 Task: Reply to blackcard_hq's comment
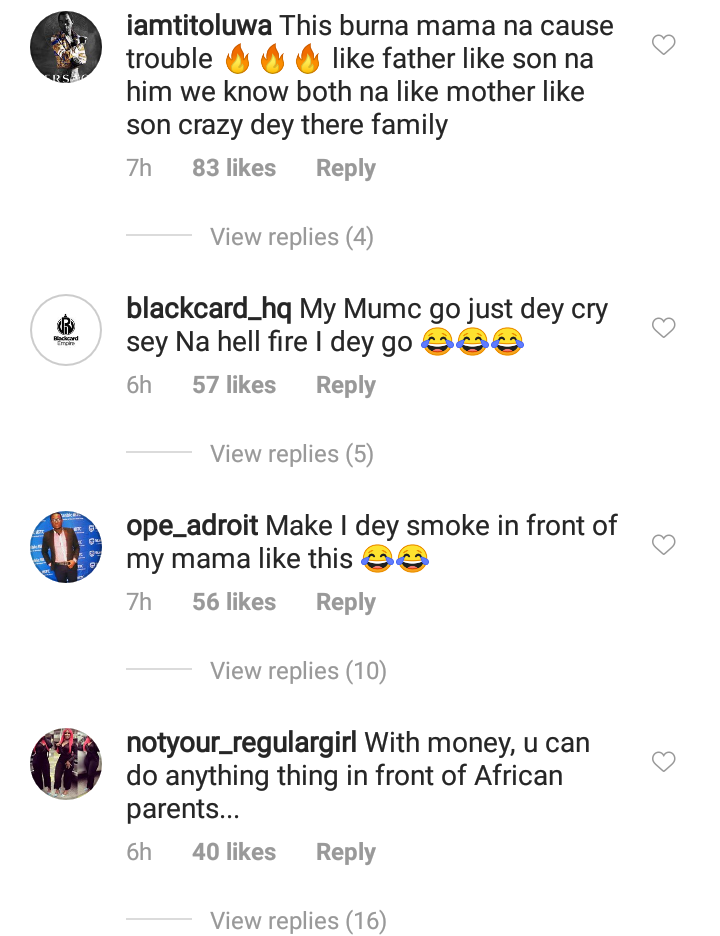345,385
